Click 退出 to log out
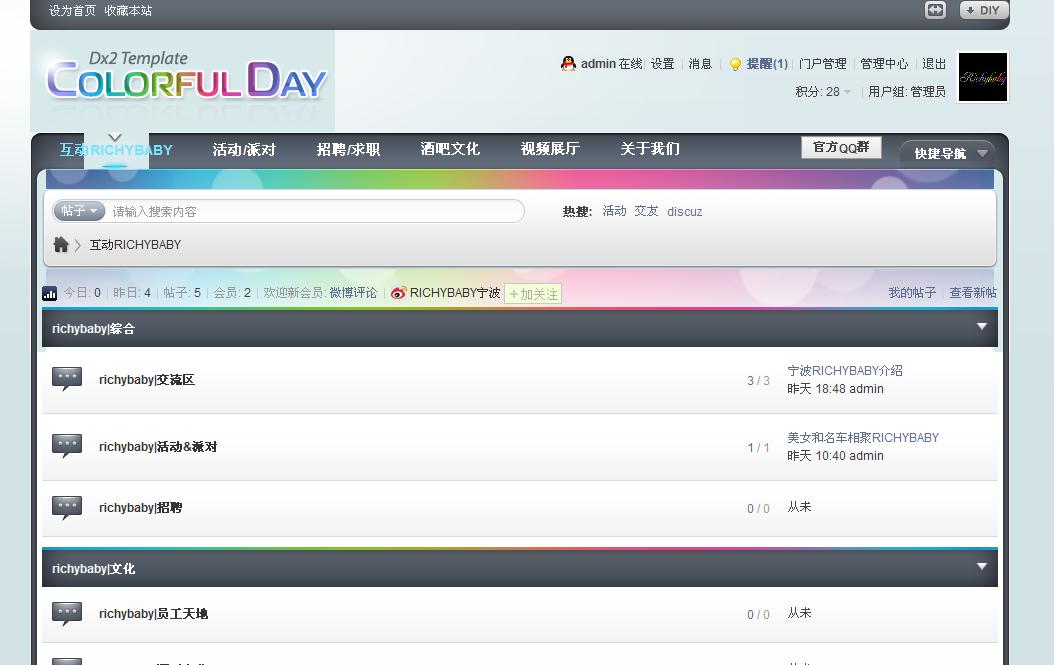1054x665 pixels. pyautogui.click(x=934, y=64)
